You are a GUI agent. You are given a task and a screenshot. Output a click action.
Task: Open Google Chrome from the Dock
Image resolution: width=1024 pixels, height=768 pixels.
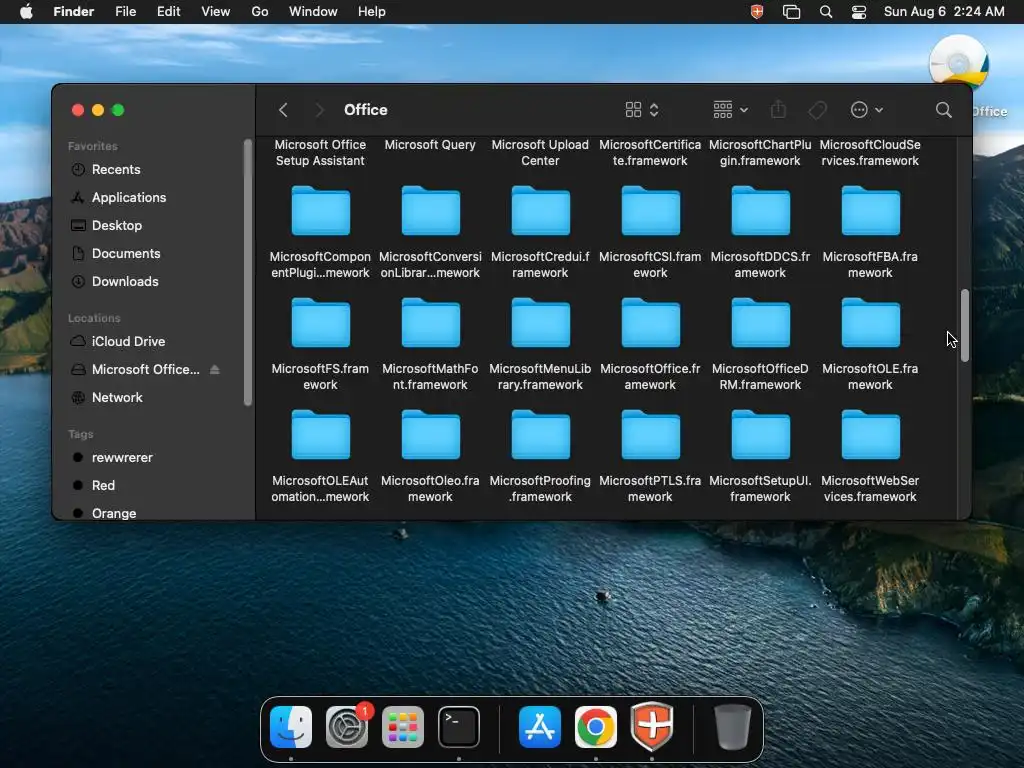point(595,727)
